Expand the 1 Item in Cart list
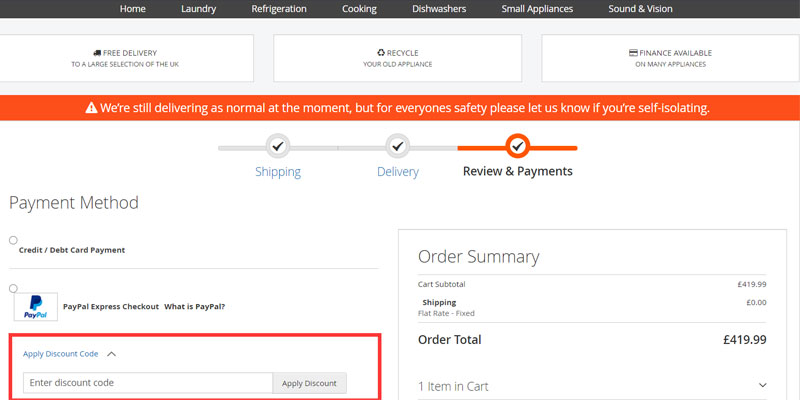Viewport: 800px width, 400px height. point(762,386)
